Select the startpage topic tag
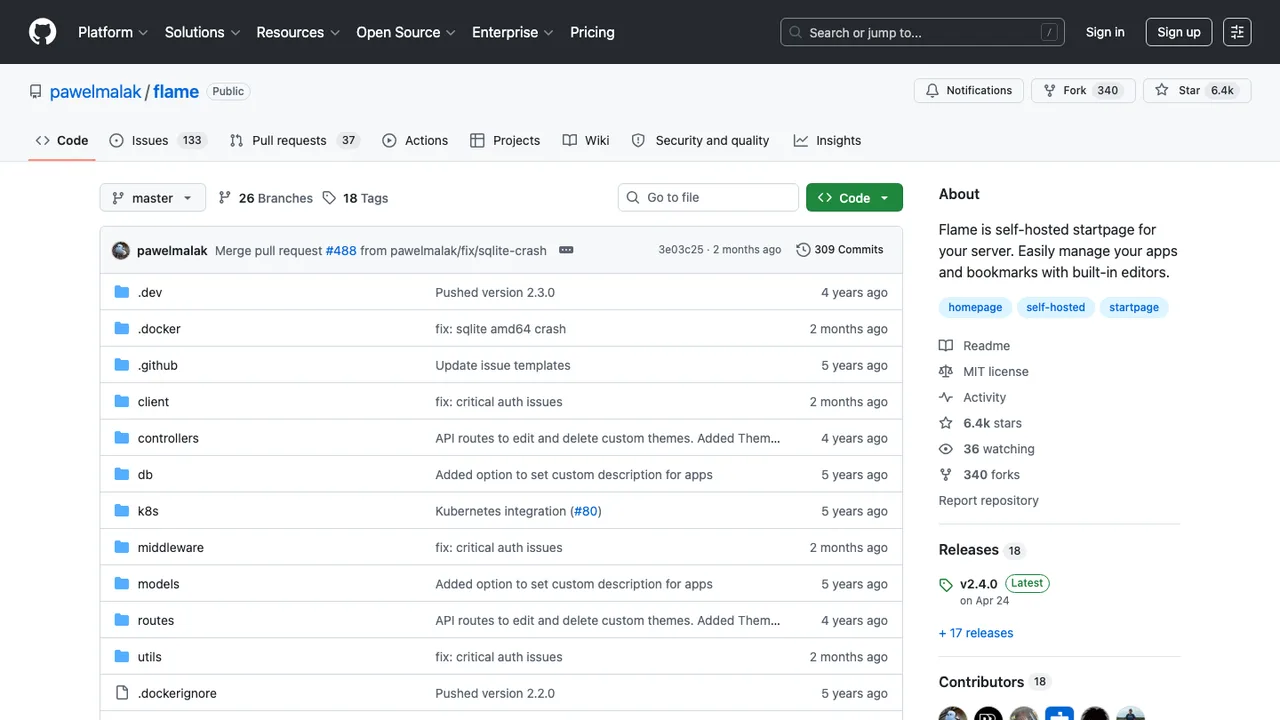 tap(1134, 308)
